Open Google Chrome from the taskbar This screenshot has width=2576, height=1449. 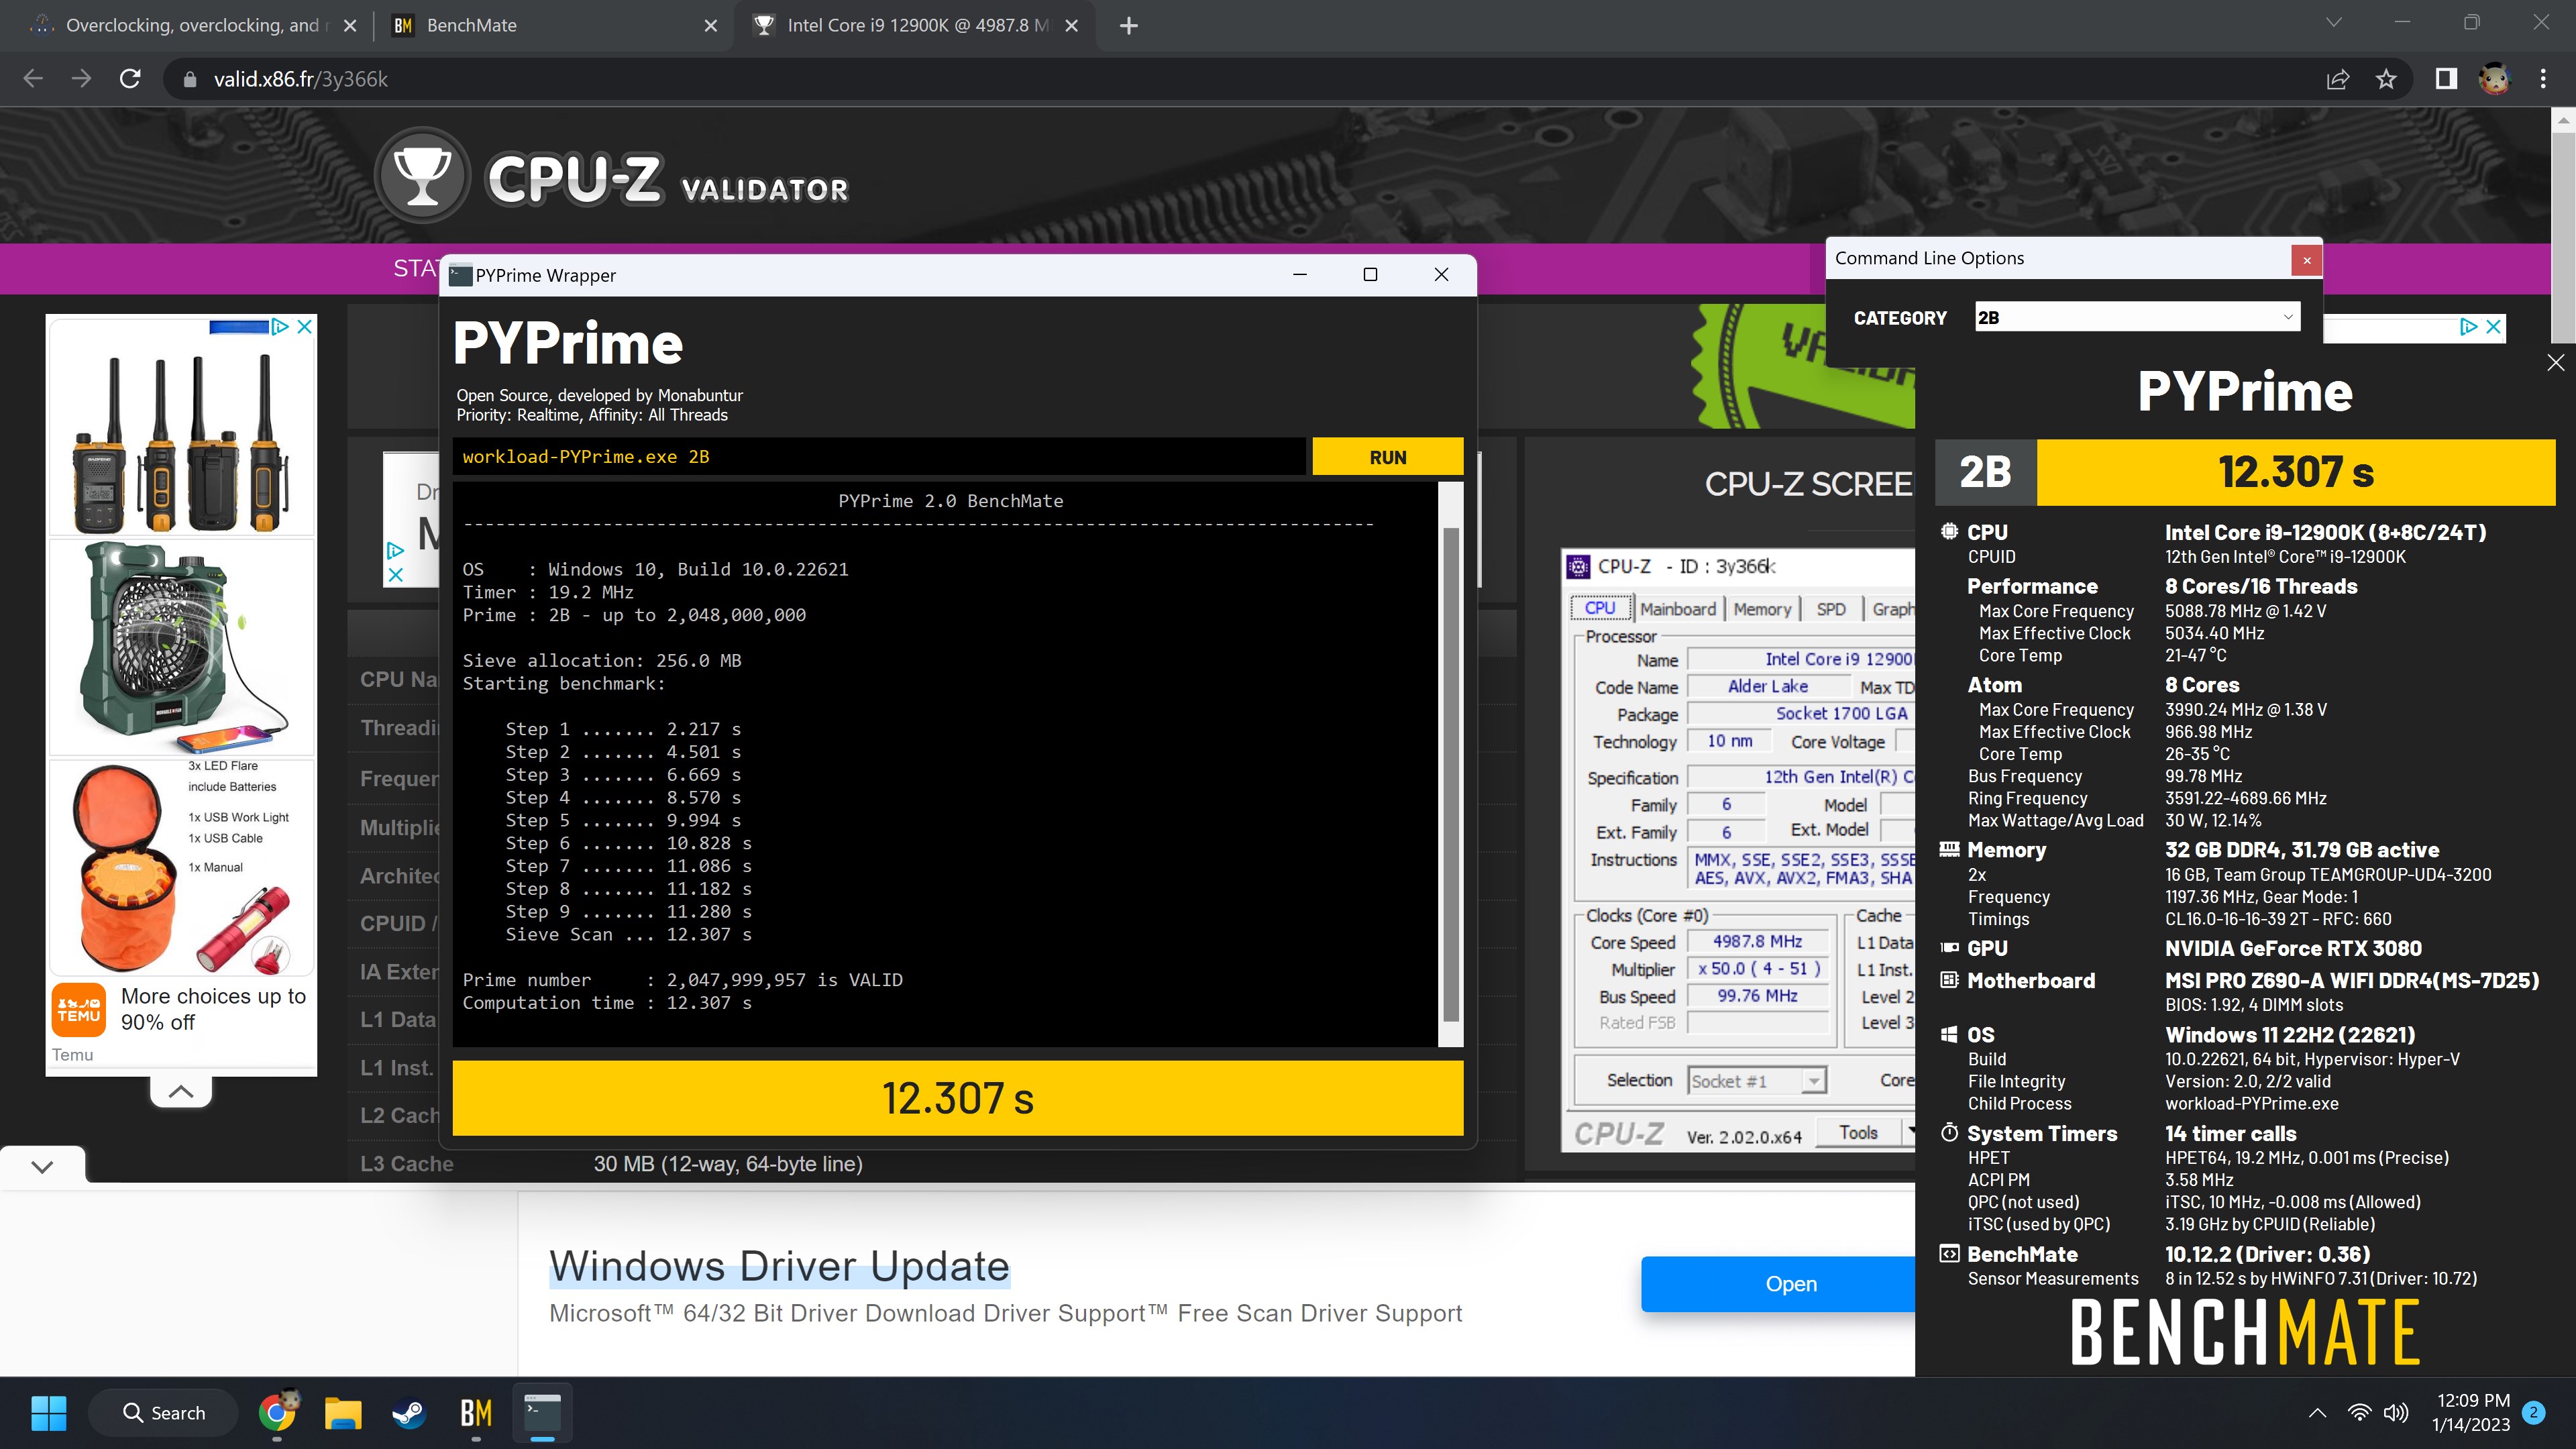click(277, 1413)
